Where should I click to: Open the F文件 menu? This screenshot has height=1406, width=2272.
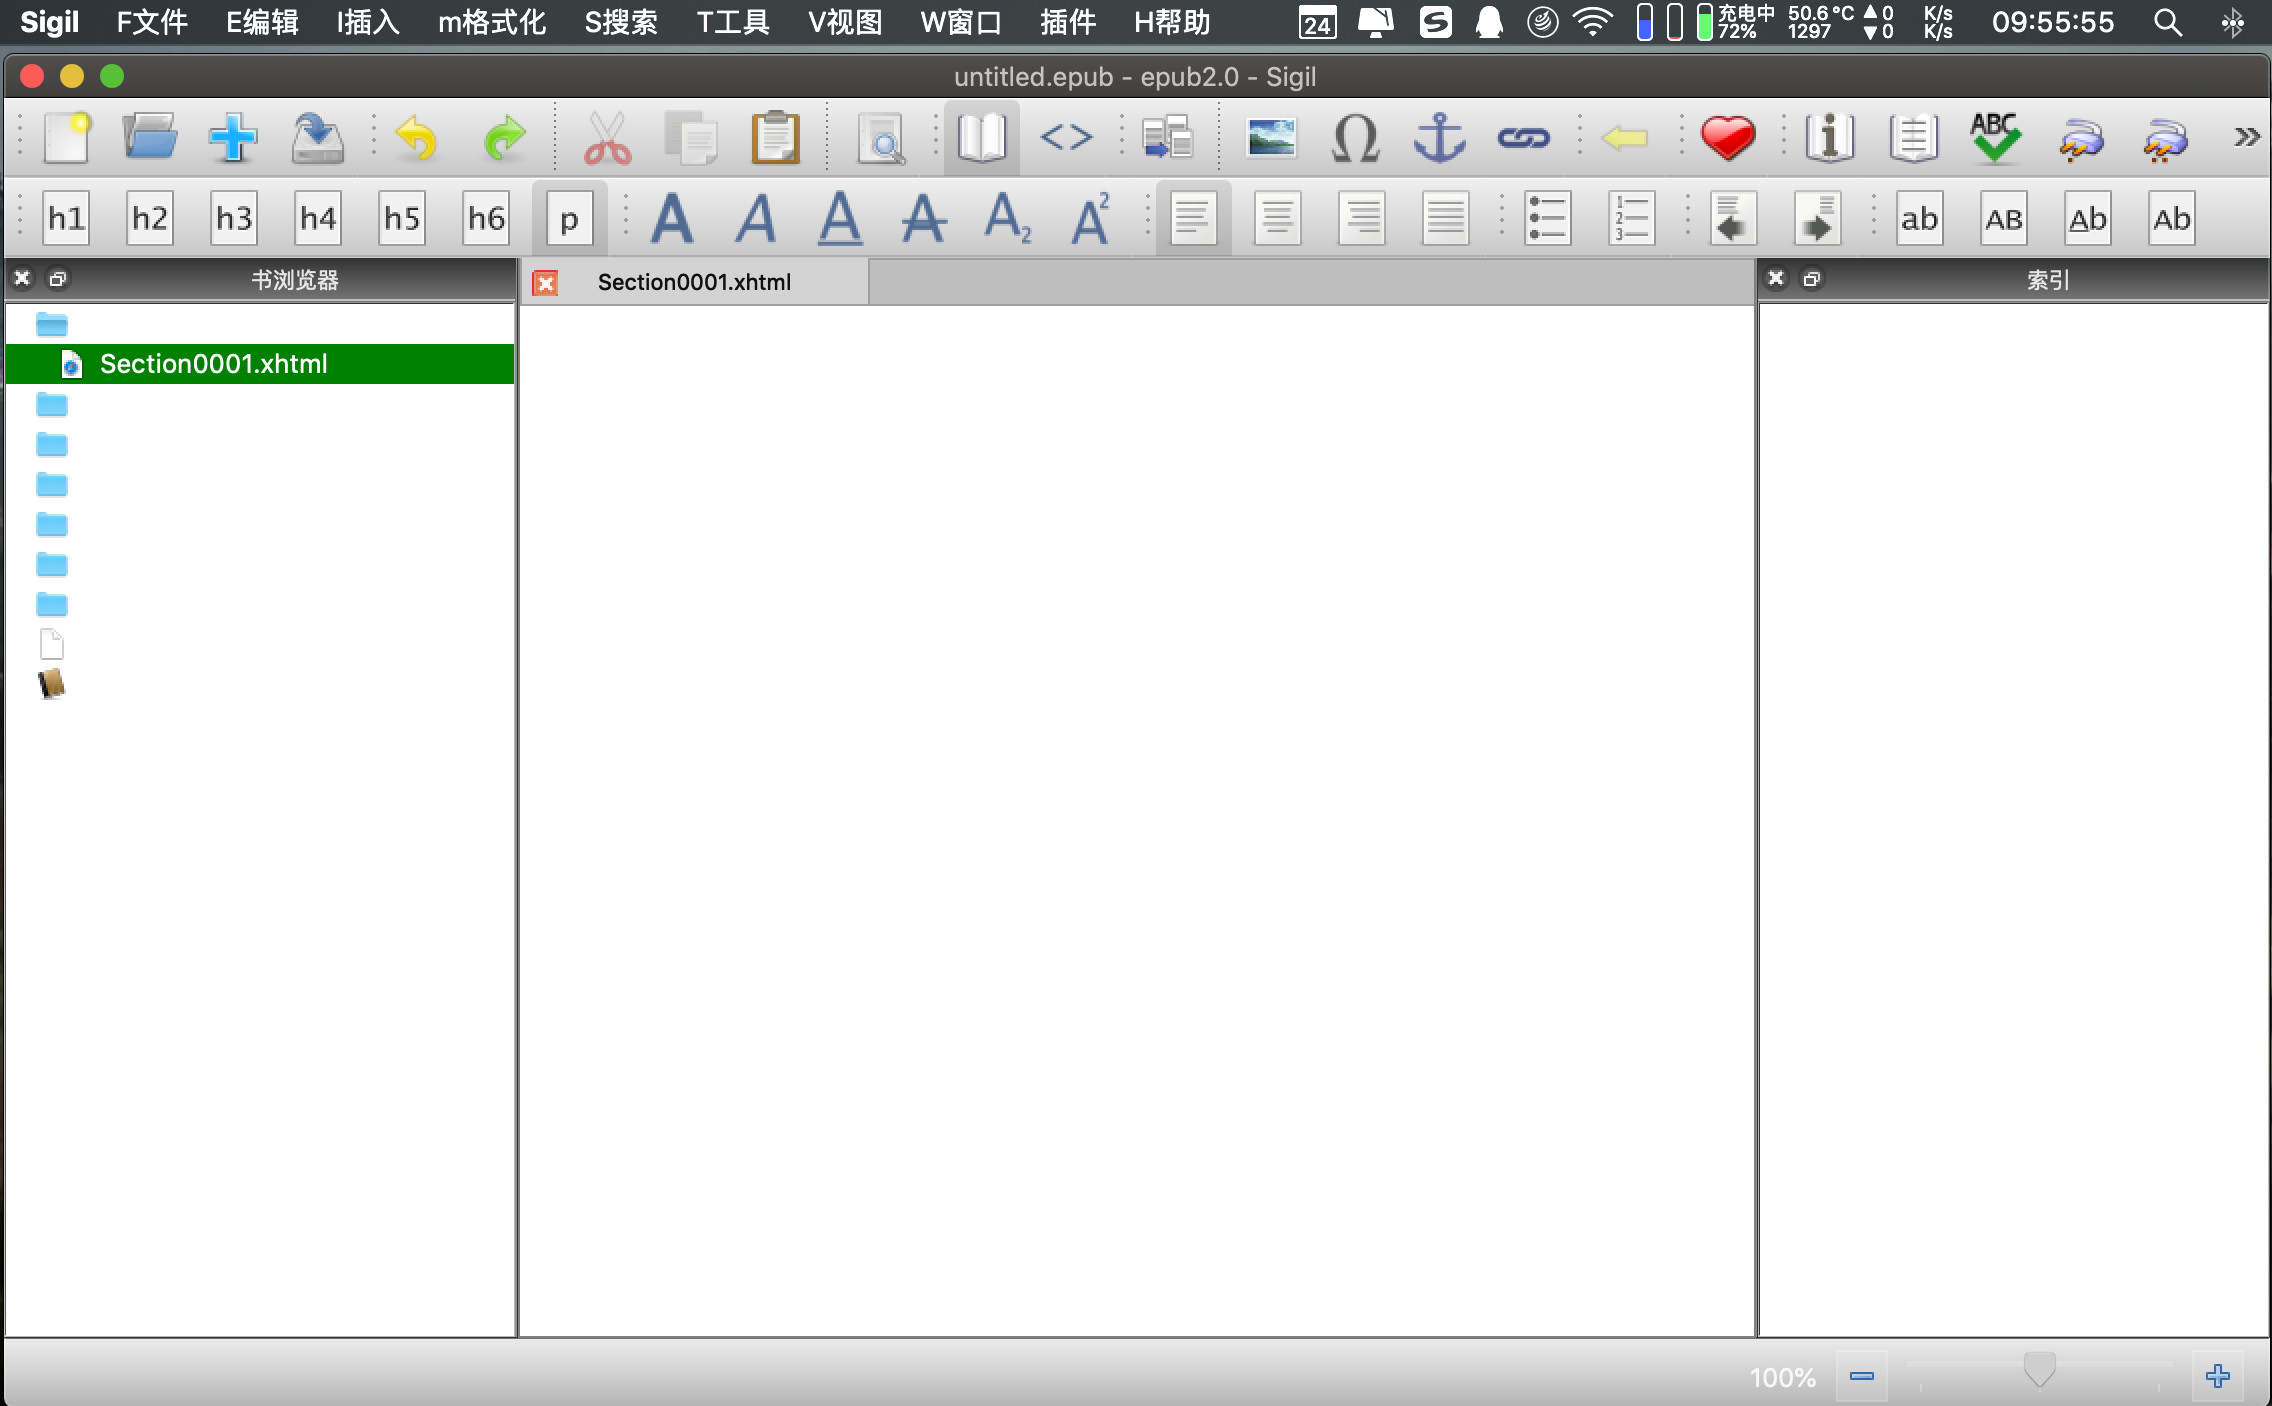pyautogui.click(x=151, y=22)
